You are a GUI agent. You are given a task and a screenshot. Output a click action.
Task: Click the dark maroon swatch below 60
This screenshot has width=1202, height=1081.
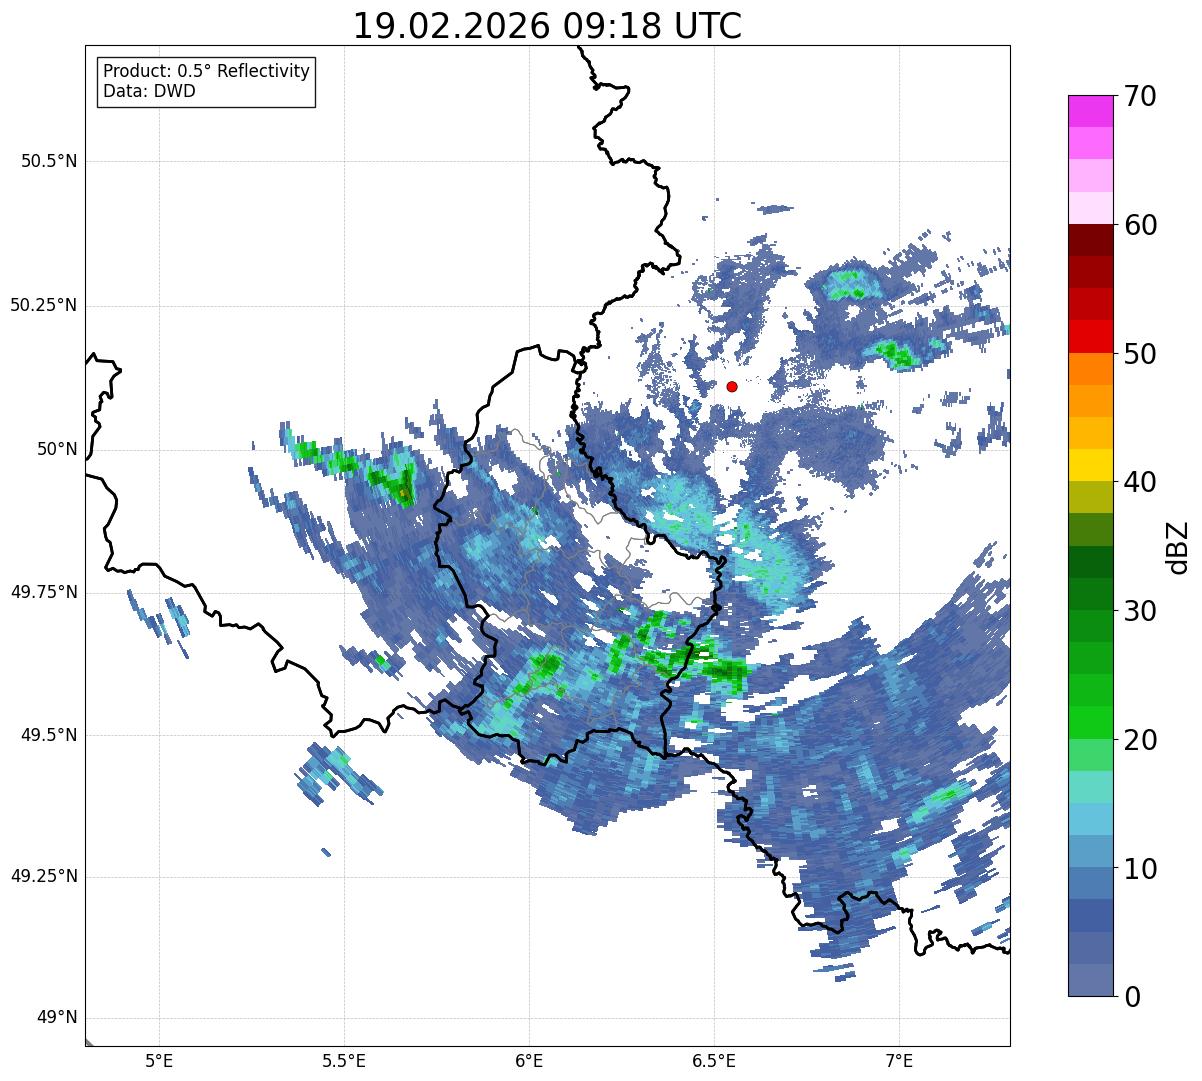point(1090,240)
